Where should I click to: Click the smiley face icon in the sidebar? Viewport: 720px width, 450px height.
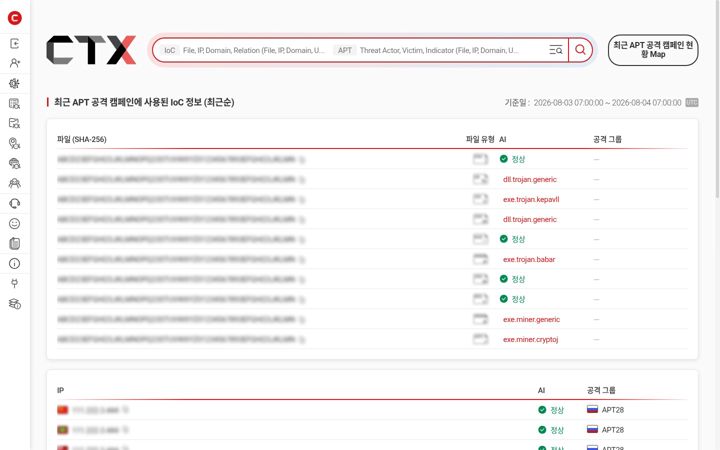(15, 224)
